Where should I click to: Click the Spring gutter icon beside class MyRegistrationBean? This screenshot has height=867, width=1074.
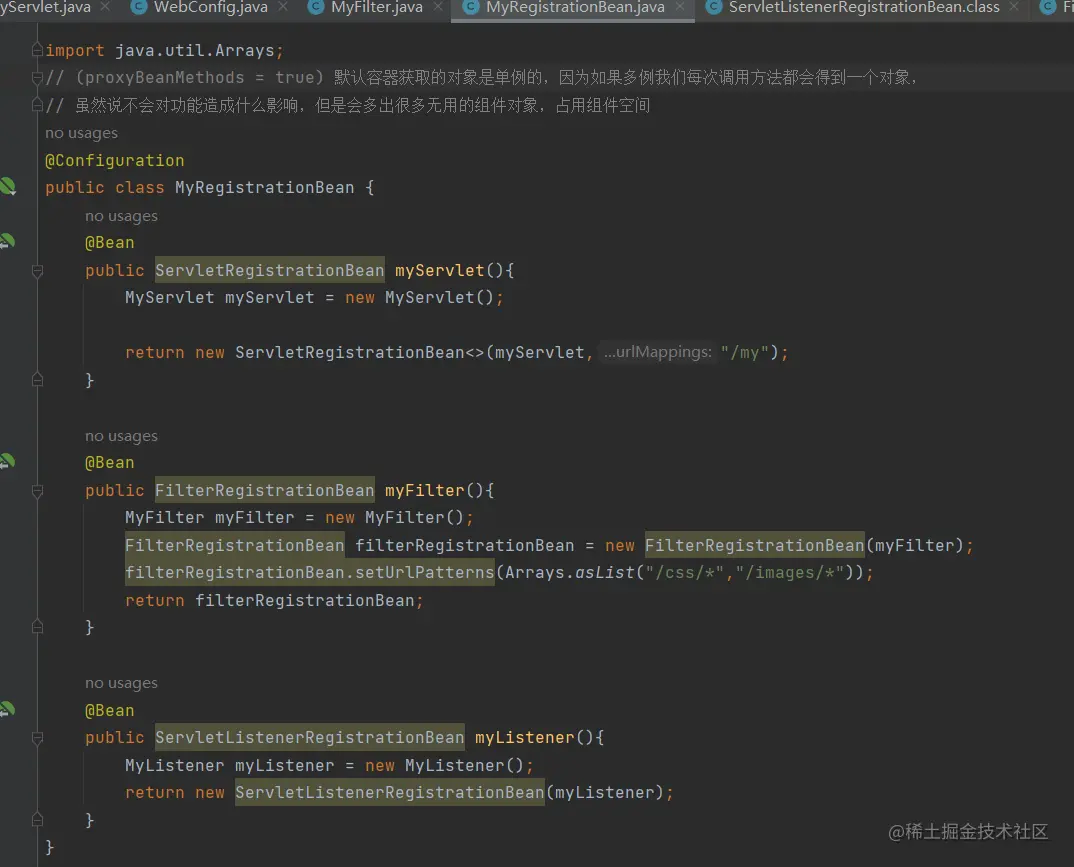tap(8, 186)
